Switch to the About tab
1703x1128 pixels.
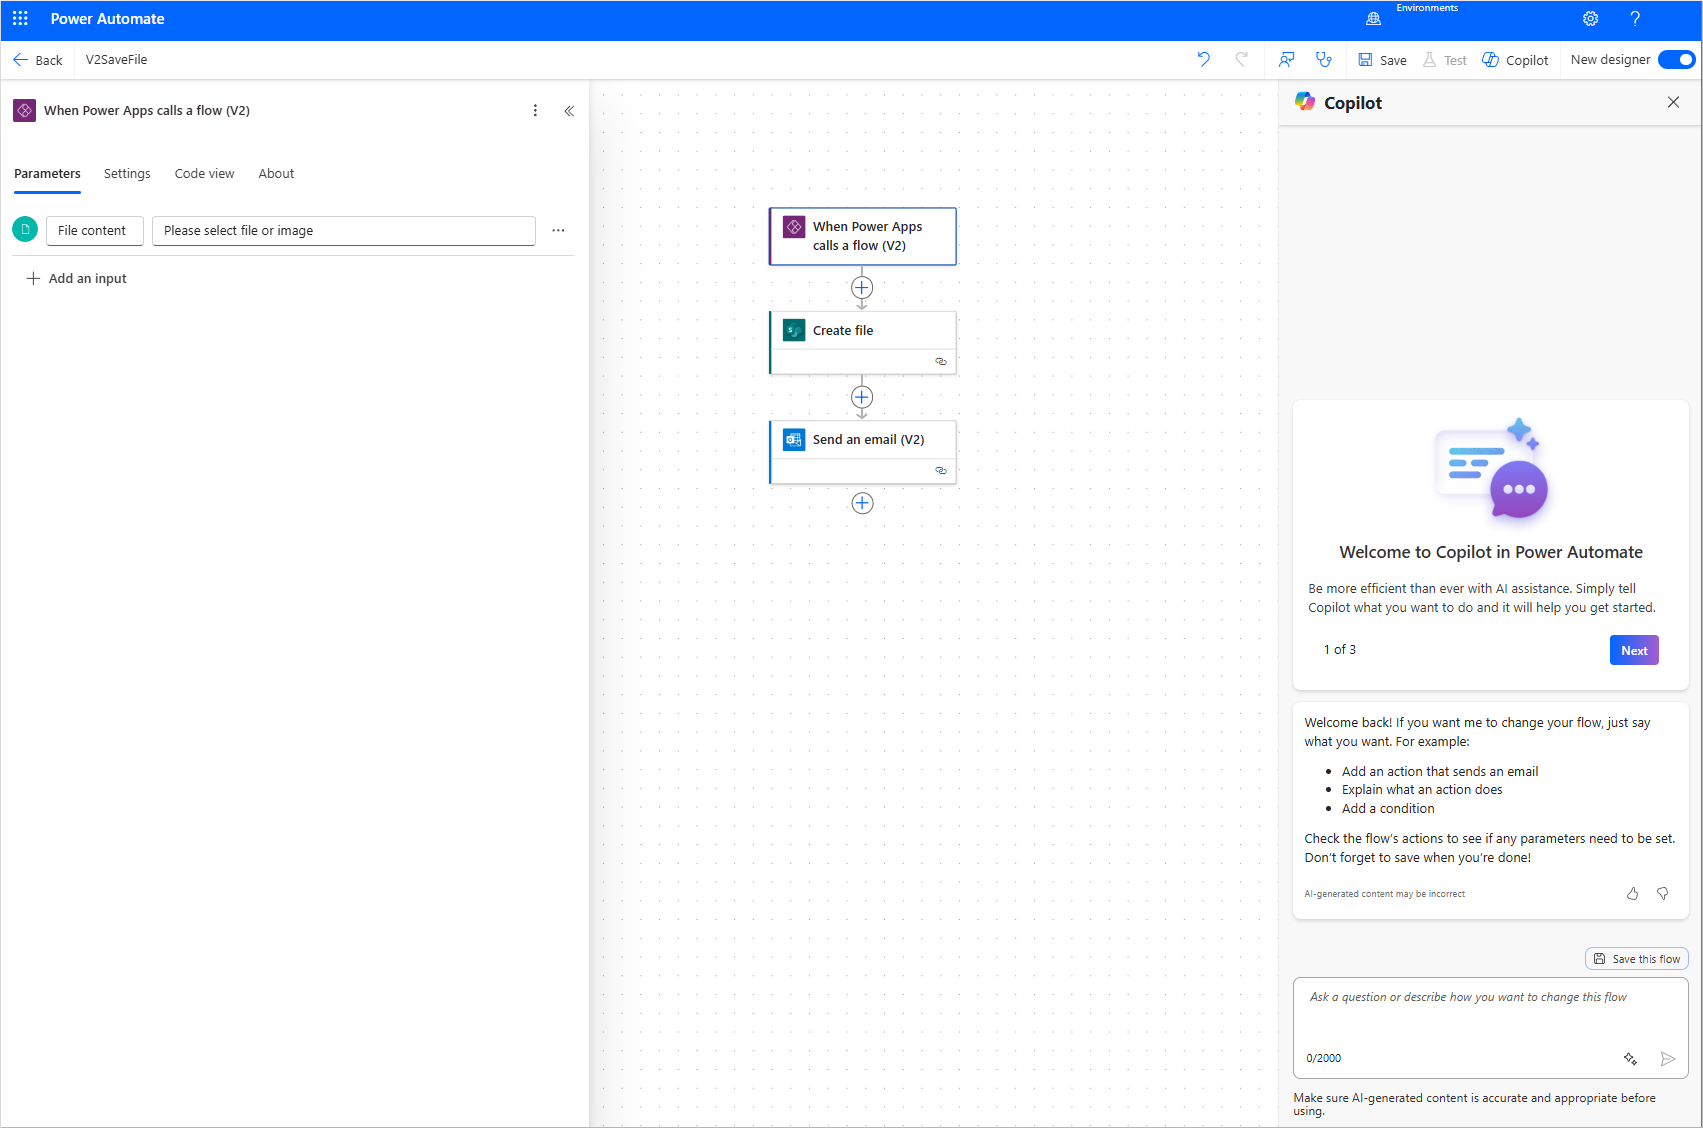[276, 174]
